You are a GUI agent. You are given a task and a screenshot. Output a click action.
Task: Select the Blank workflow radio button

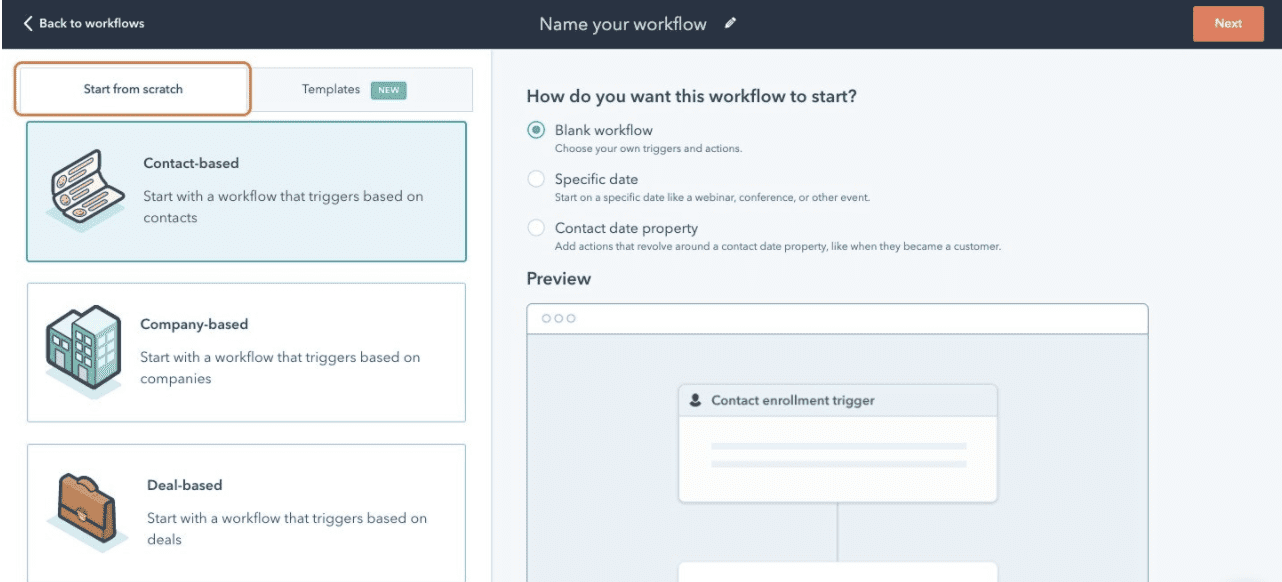click(x=537, y=130)
